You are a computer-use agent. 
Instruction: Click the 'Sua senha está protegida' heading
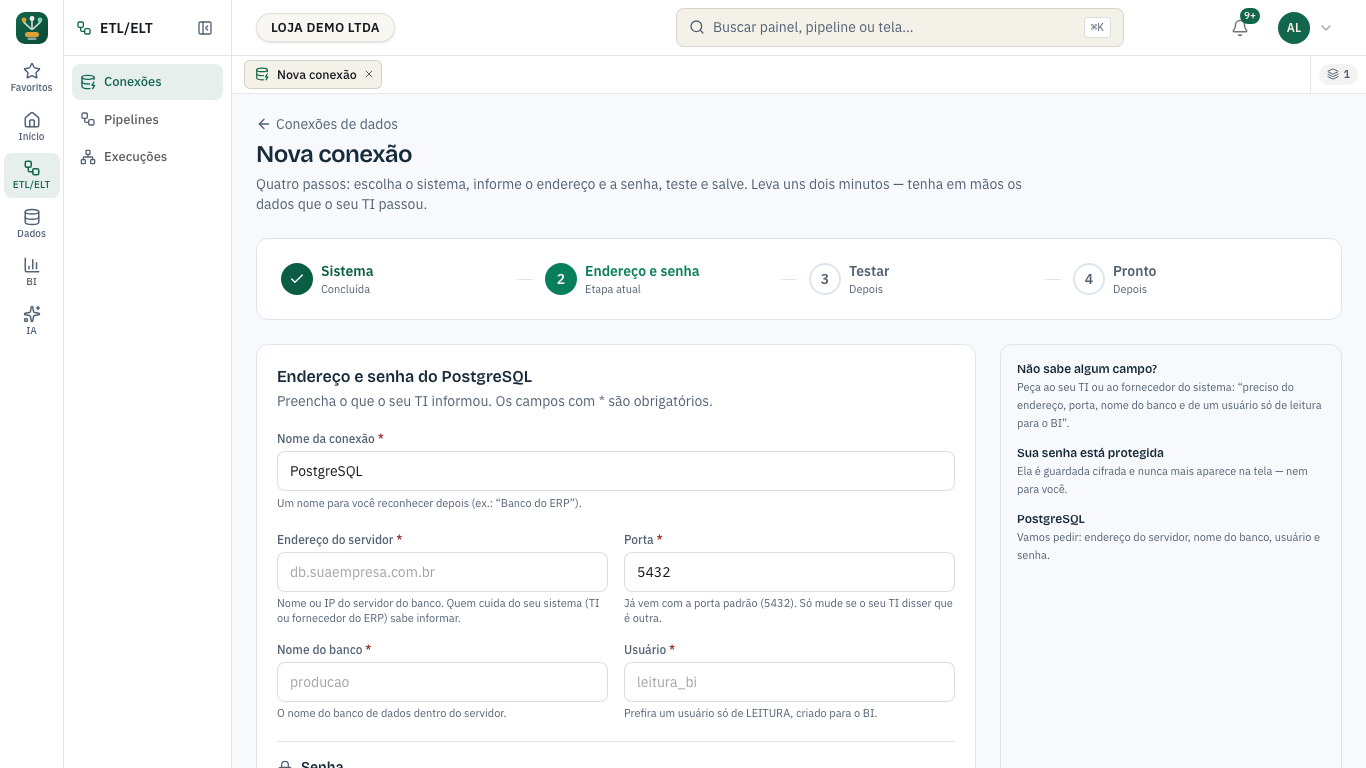(1090, 453)
